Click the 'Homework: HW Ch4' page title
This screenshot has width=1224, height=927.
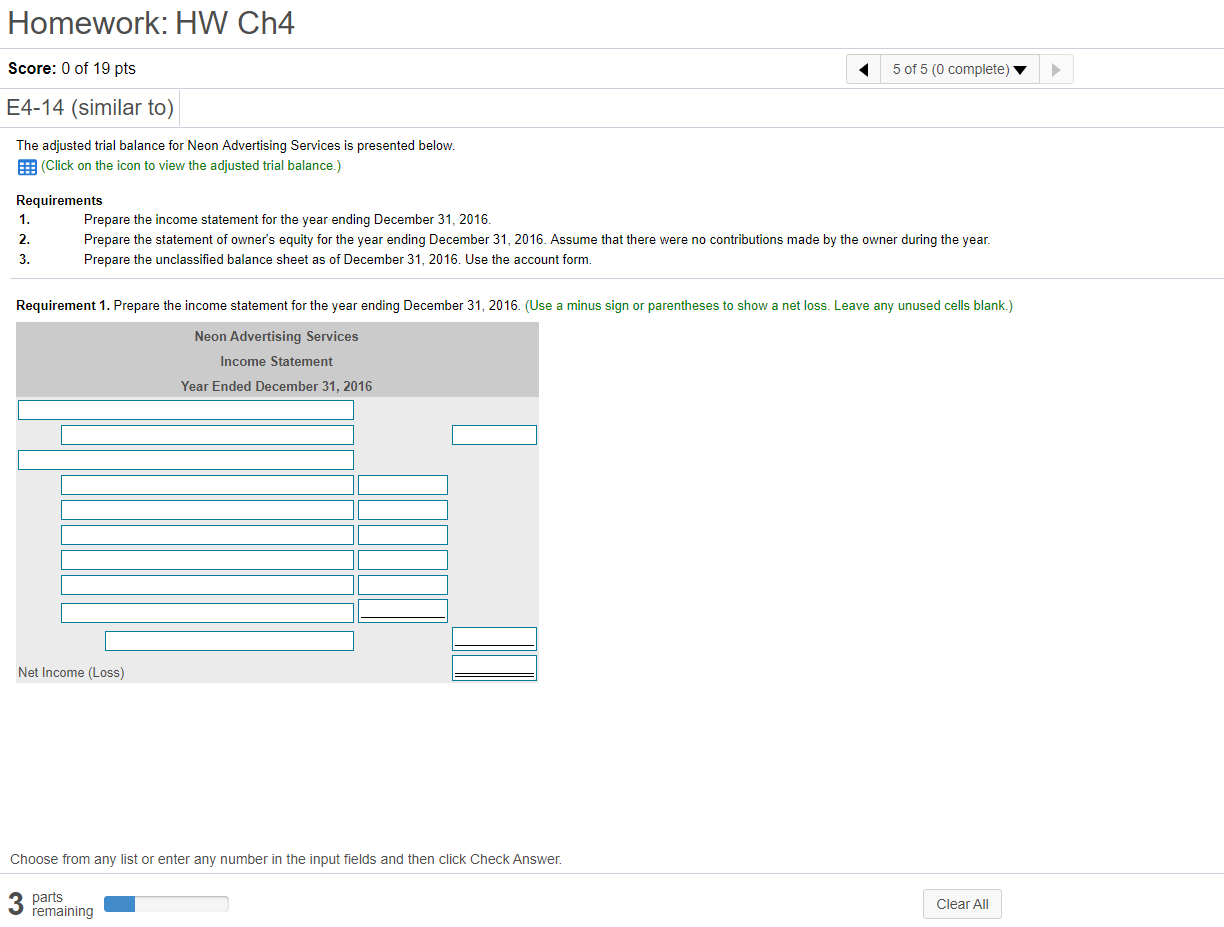pos(151,22)
